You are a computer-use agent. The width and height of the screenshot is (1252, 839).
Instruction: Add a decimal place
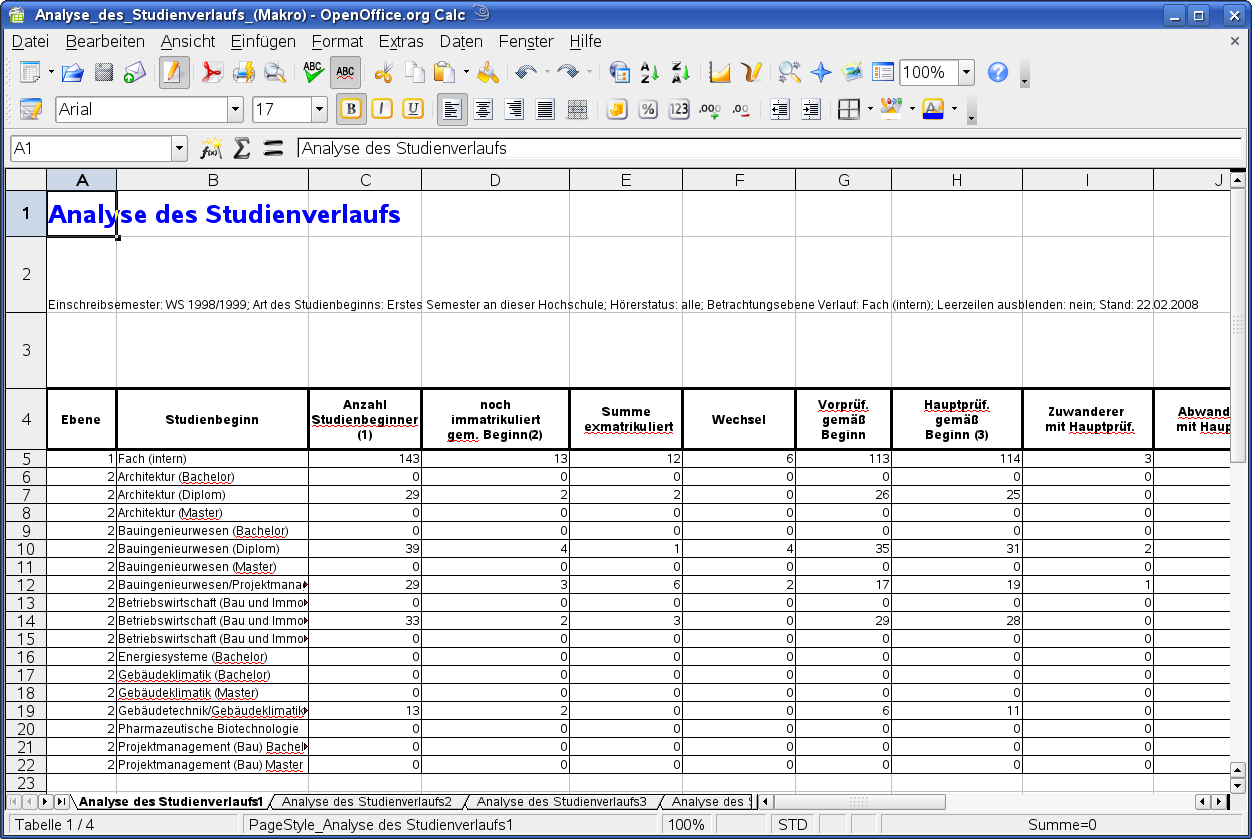click(x=710, y=109)
